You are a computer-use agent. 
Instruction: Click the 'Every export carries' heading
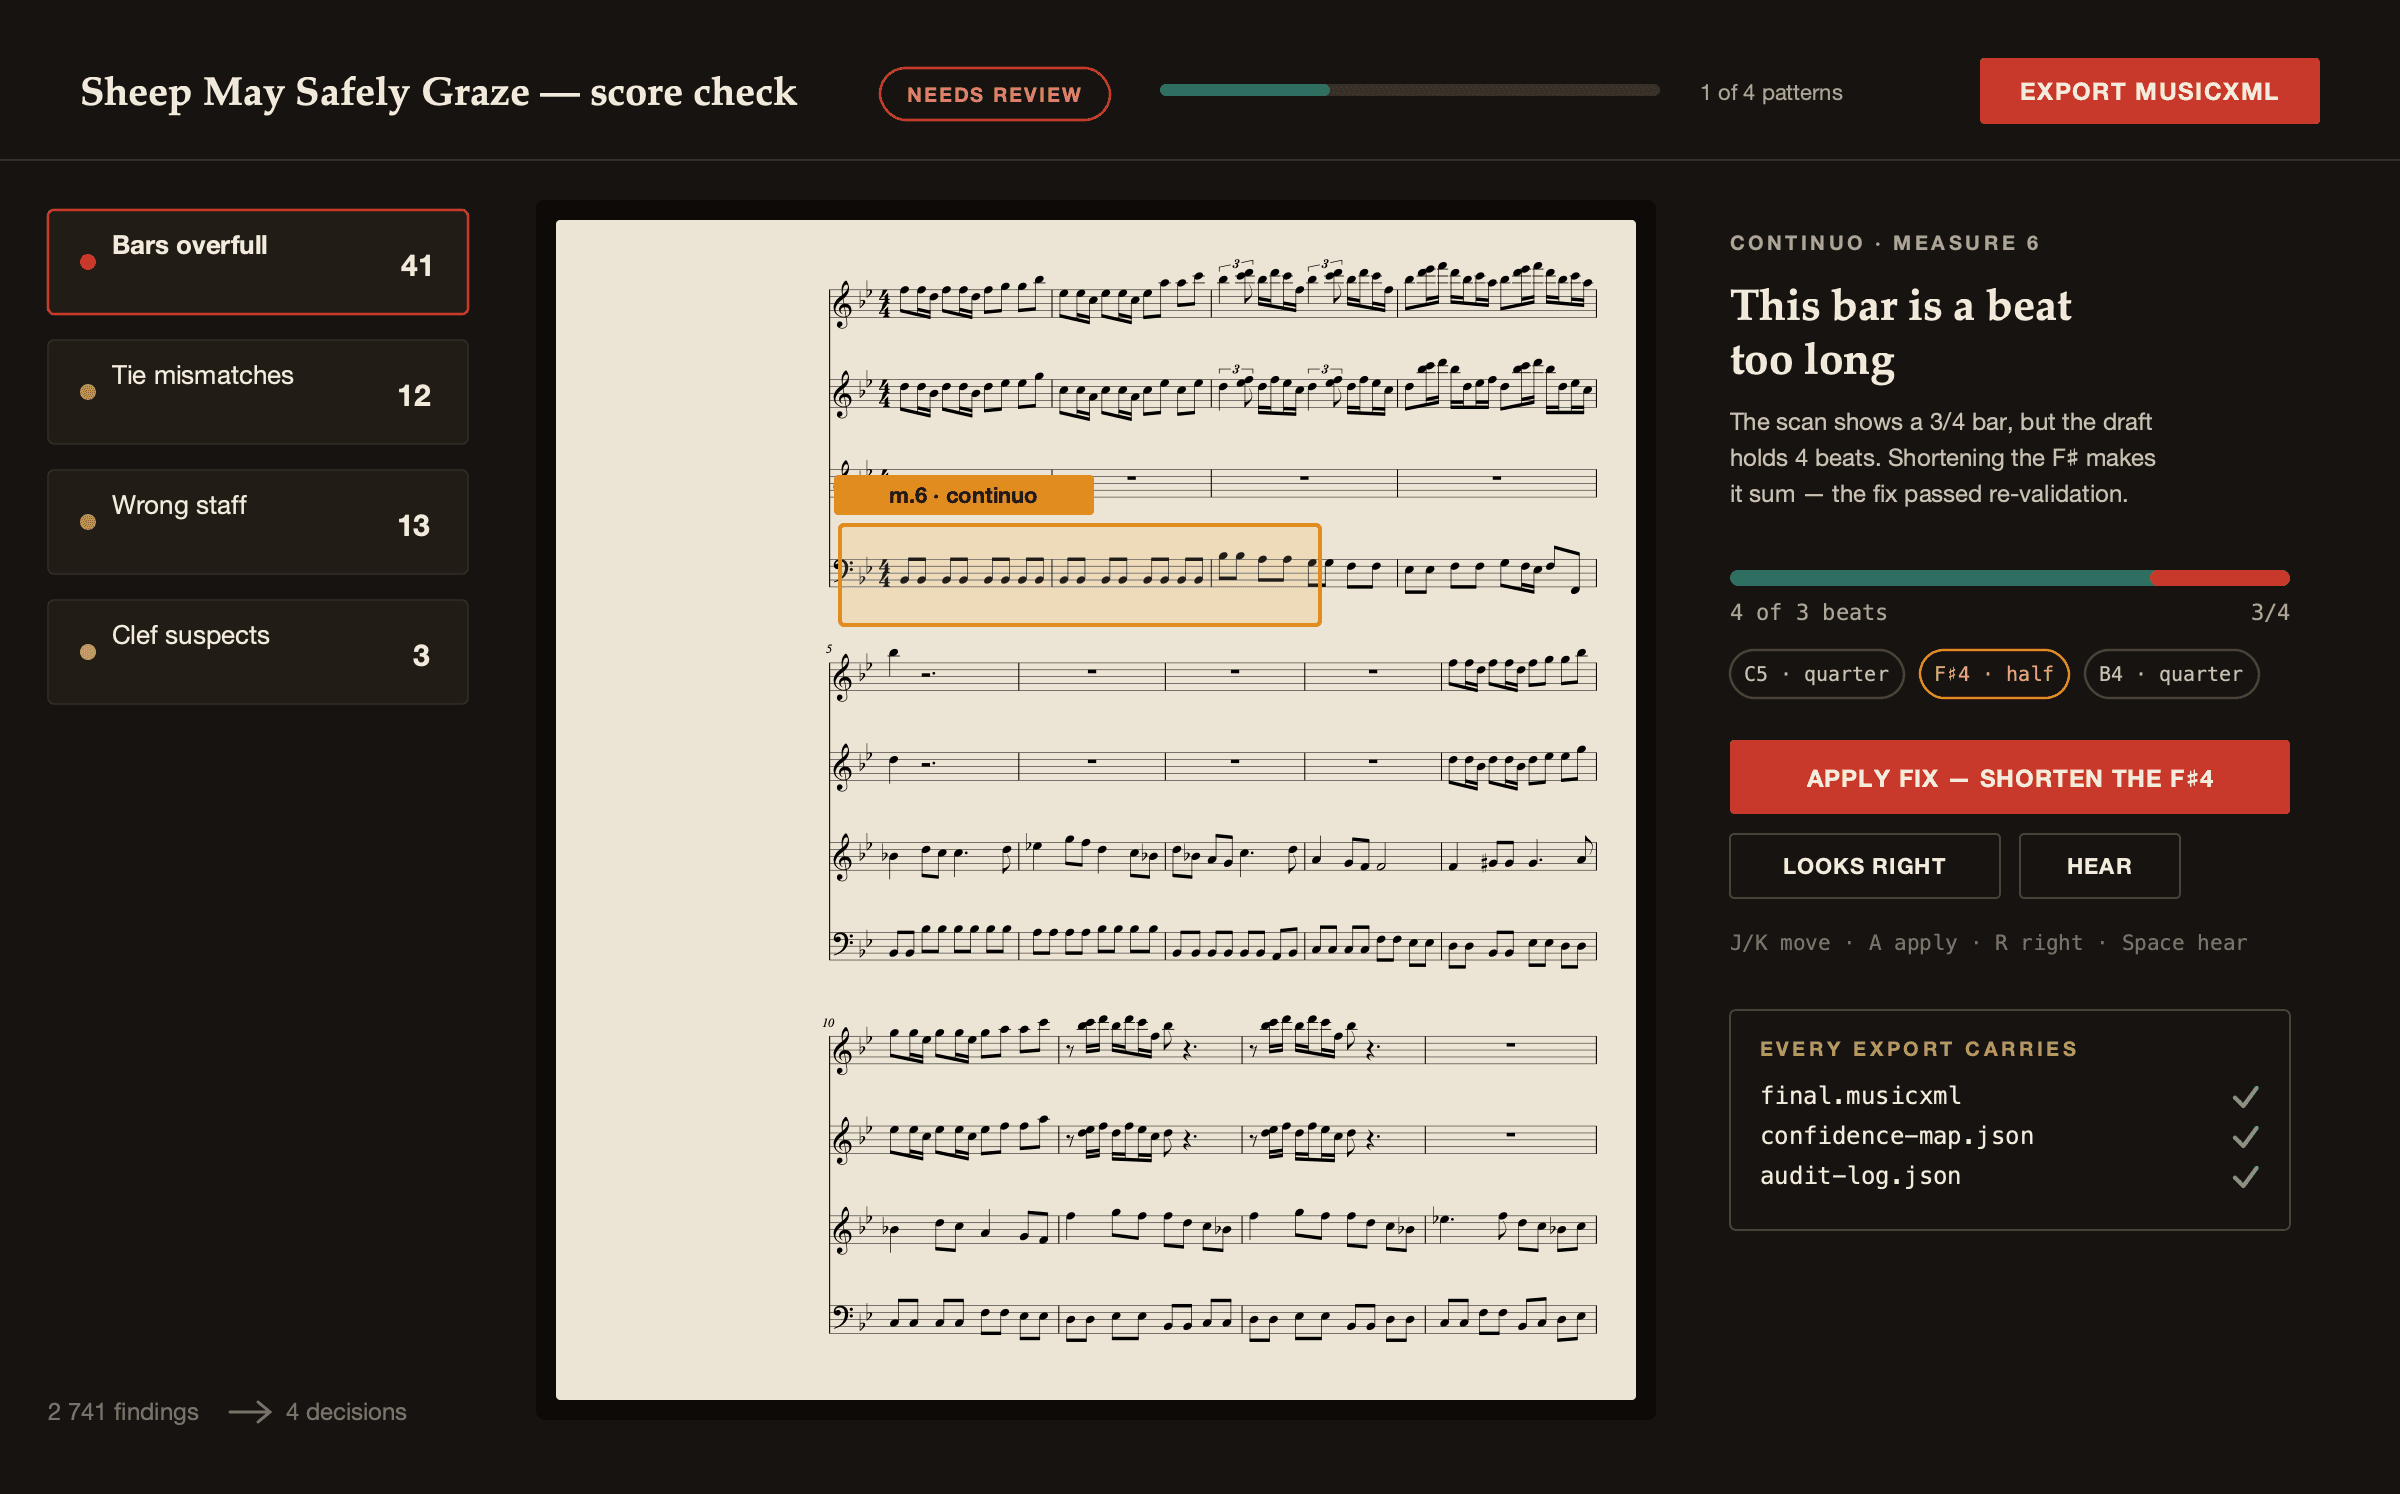click(1918, 1049)
